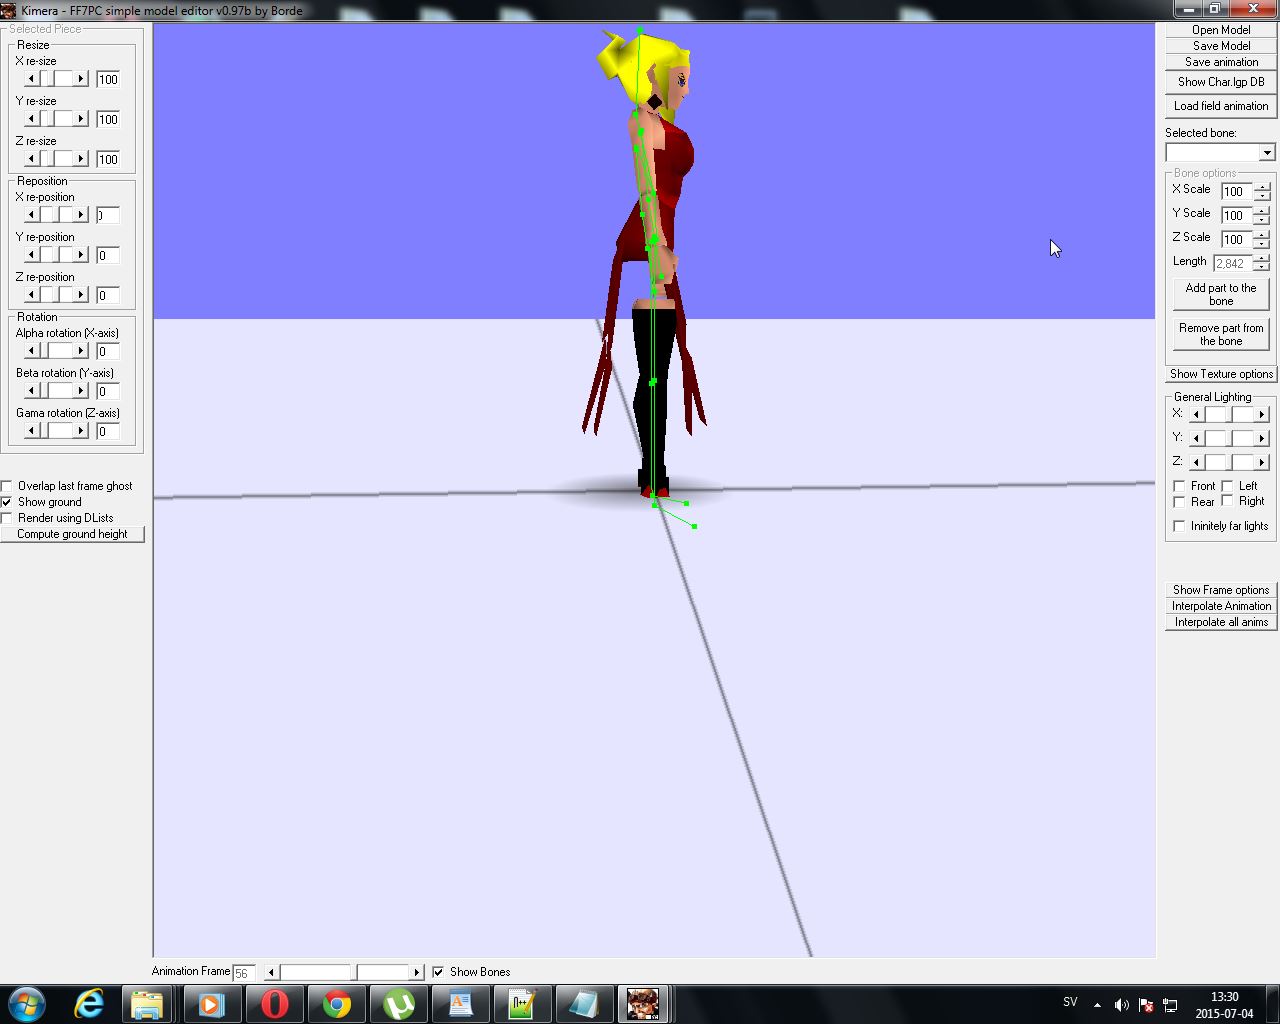The width and height of the screenshot is (1280, 1024).
Task: Toggle Show Bones checkbox
Action: pos(438,972)
